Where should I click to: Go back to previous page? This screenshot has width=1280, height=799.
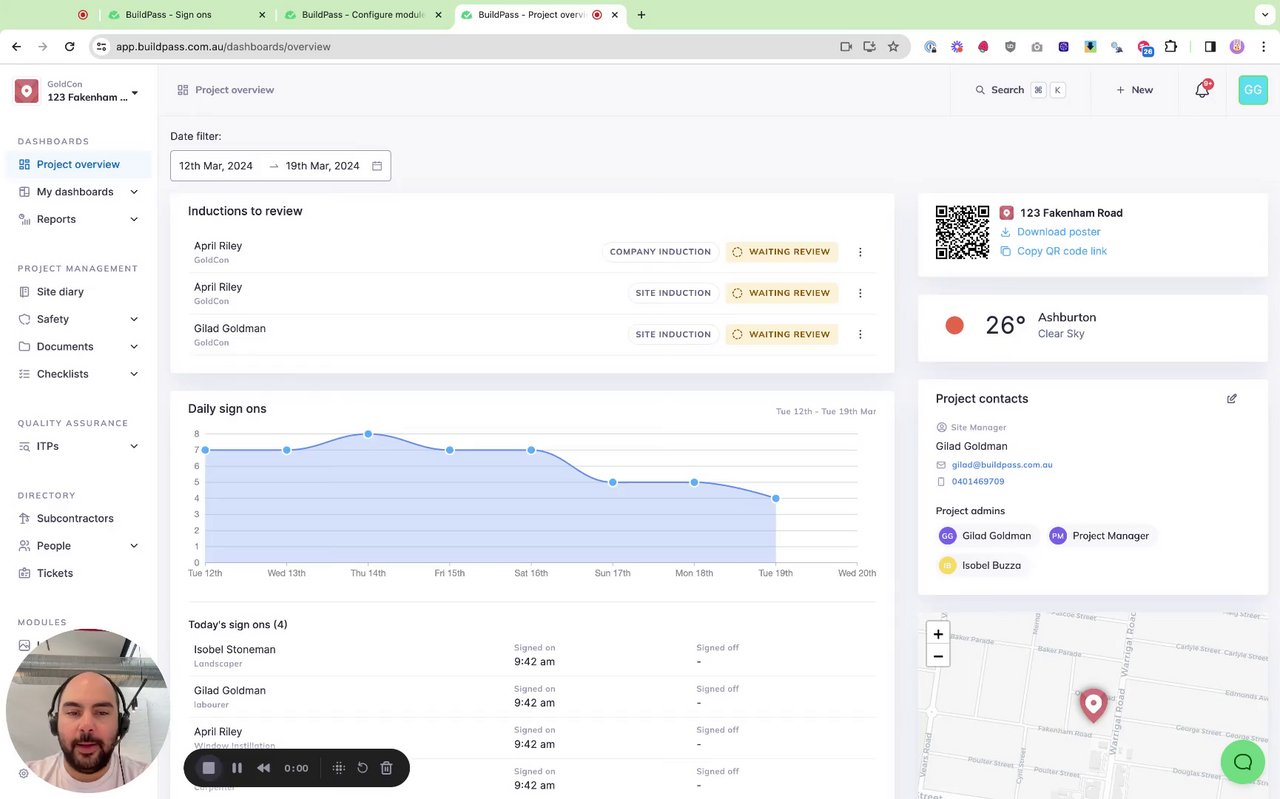17,46
